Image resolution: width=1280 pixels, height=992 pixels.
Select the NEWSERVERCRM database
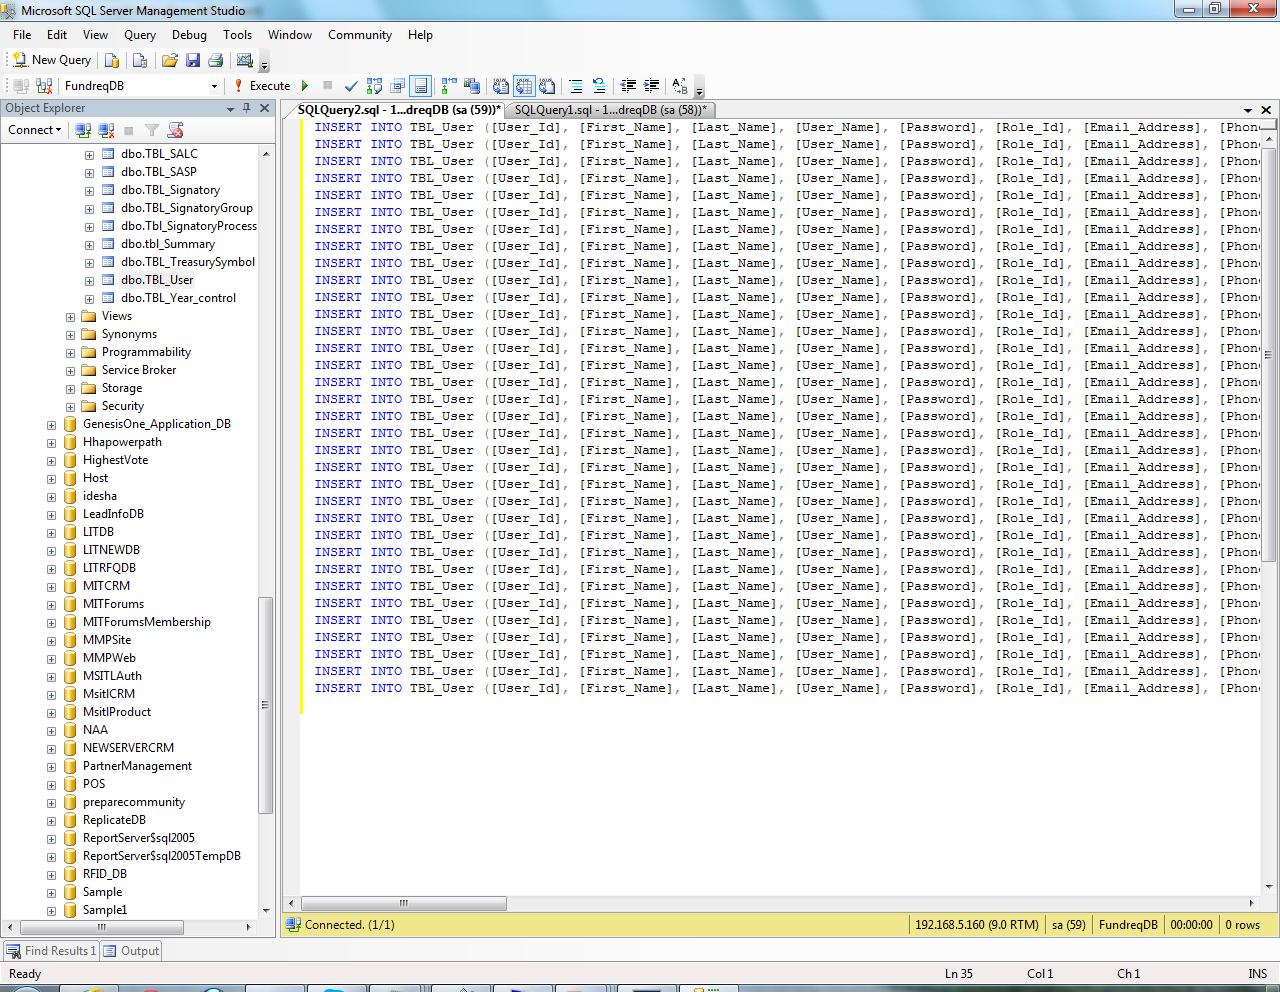[x=128, y=748]
